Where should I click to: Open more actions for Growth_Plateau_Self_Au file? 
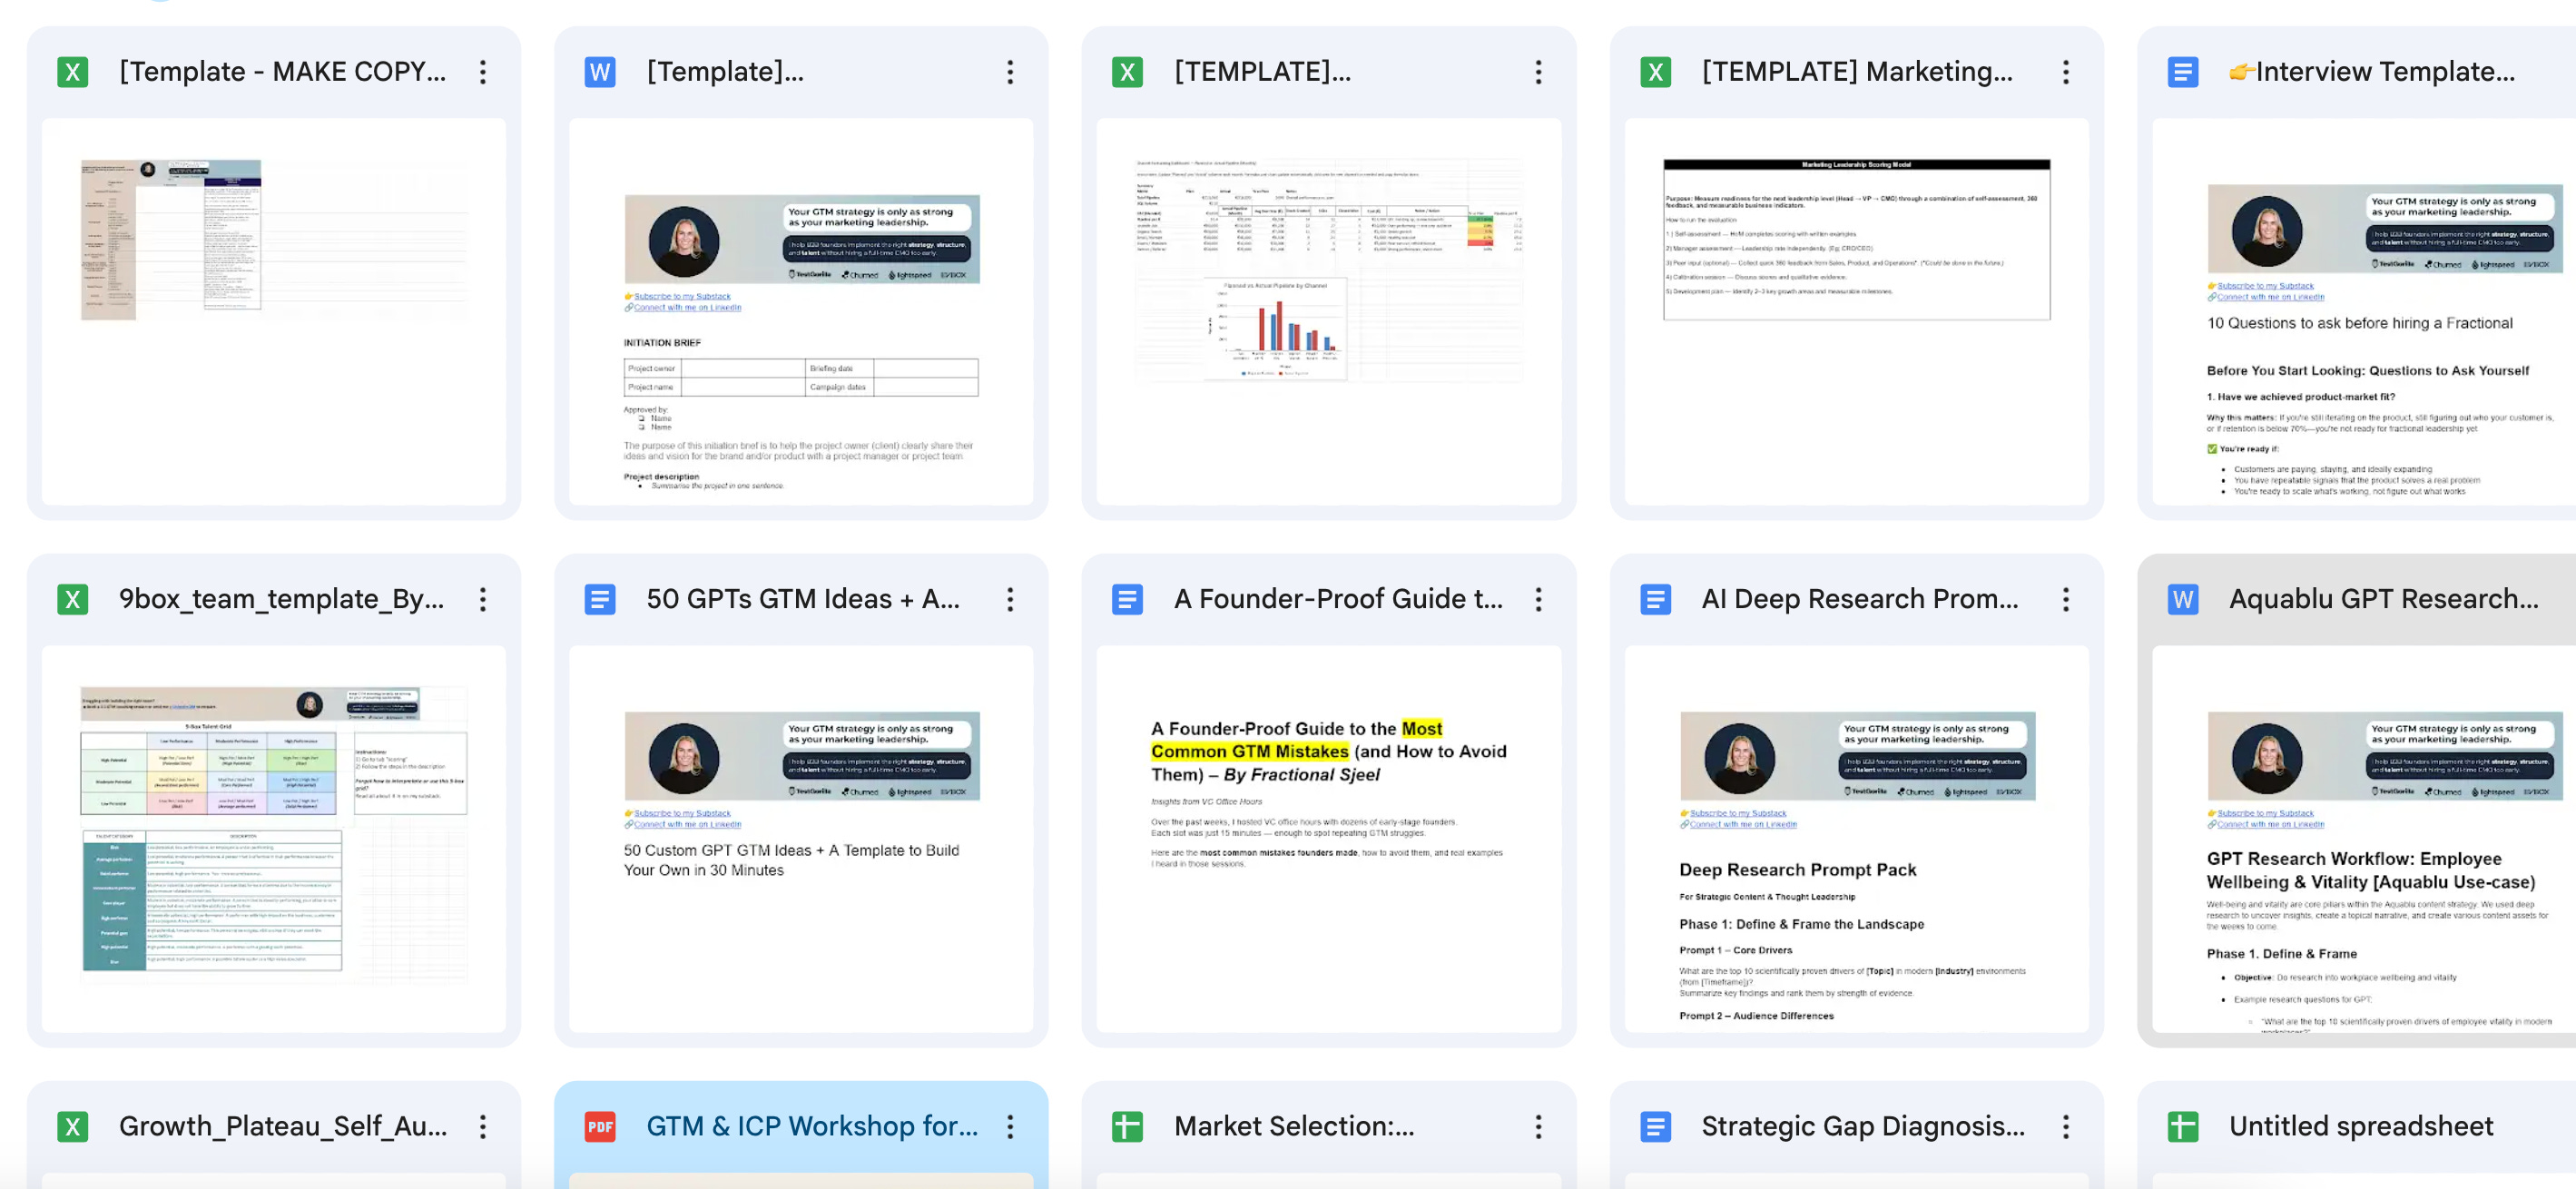point(483,1127)
